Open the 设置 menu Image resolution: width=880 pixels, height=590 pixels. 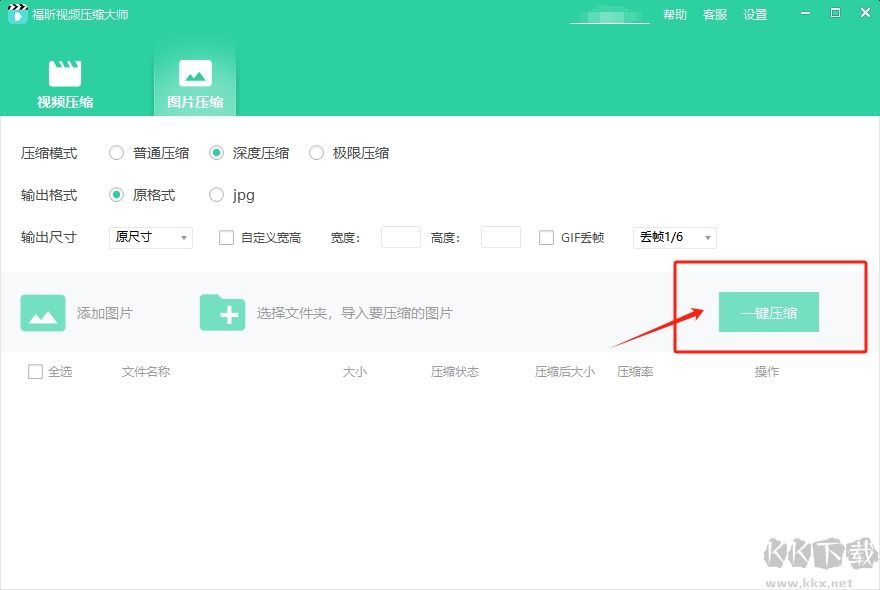pyautogui.click(x=755, y=15)
